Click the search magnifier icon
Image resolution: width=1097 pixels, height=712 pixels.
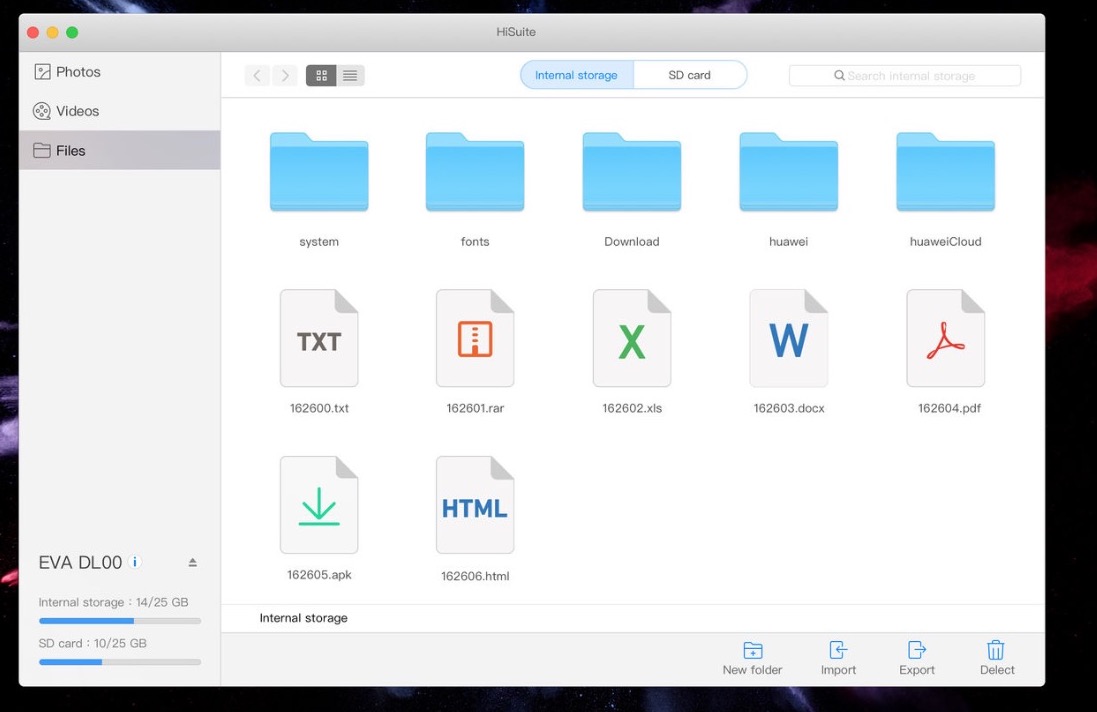click(x=839, y=76)
